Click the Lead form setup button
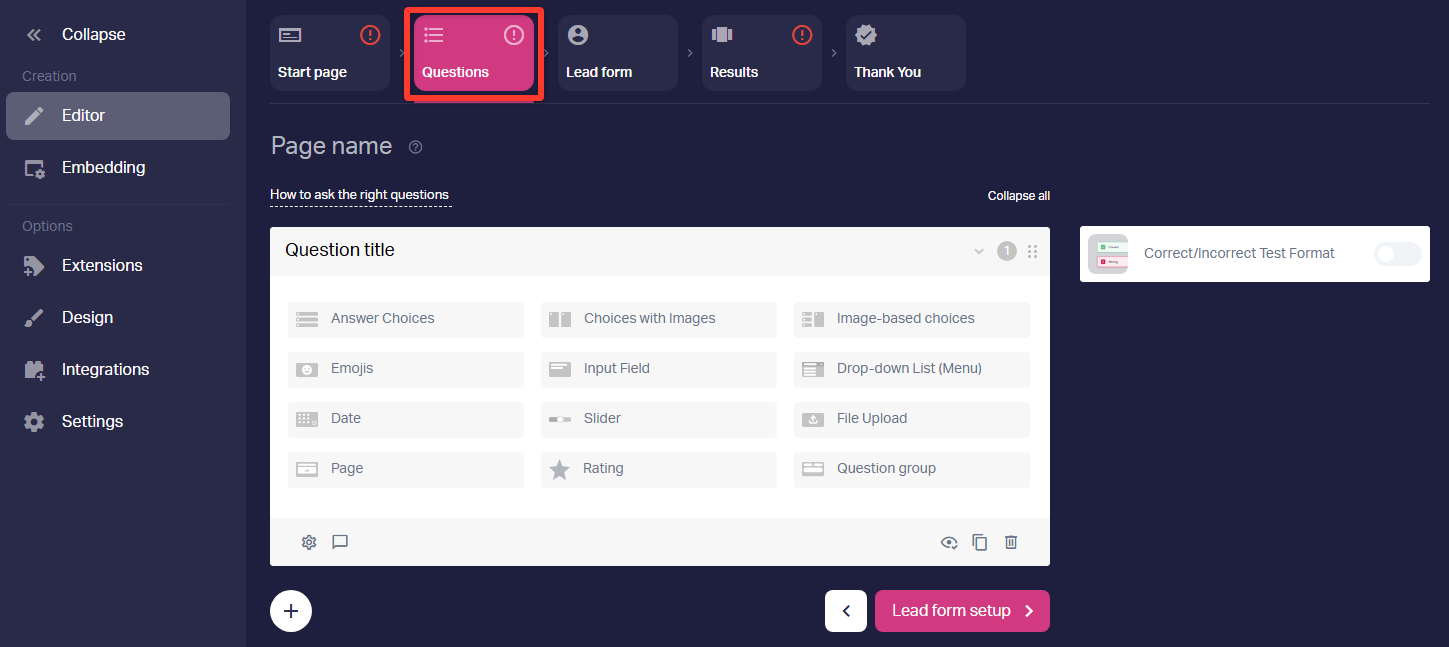 [x=962, y=611]
